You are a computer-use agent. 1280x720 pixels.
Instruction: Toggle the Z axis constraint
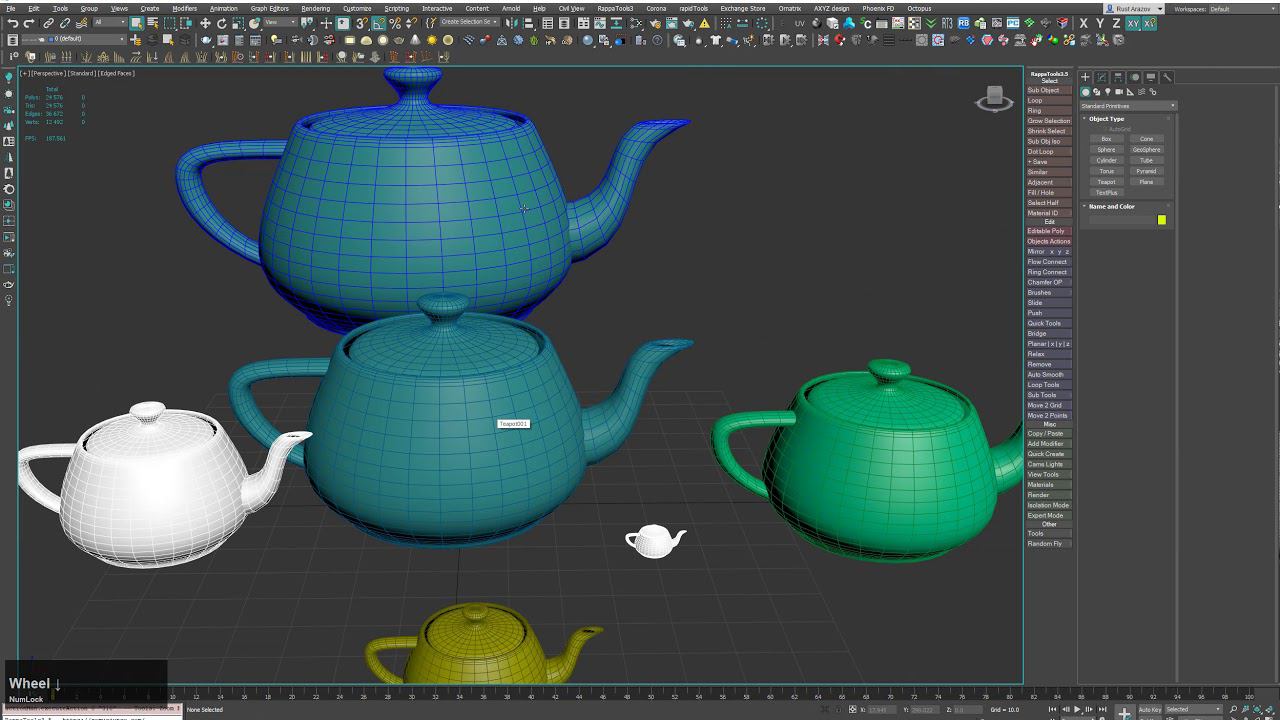pos(1116,23)
